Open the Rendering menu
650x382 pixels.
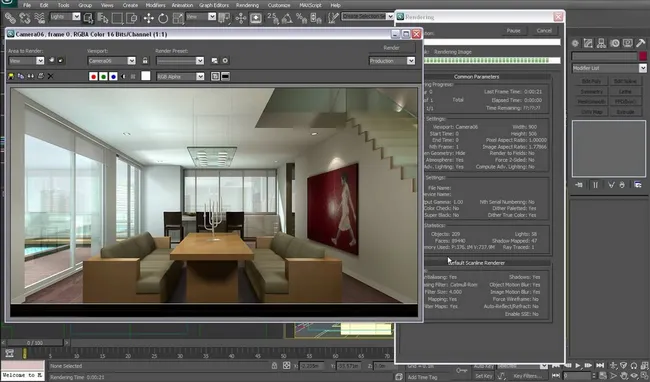[x=247, y=5]
